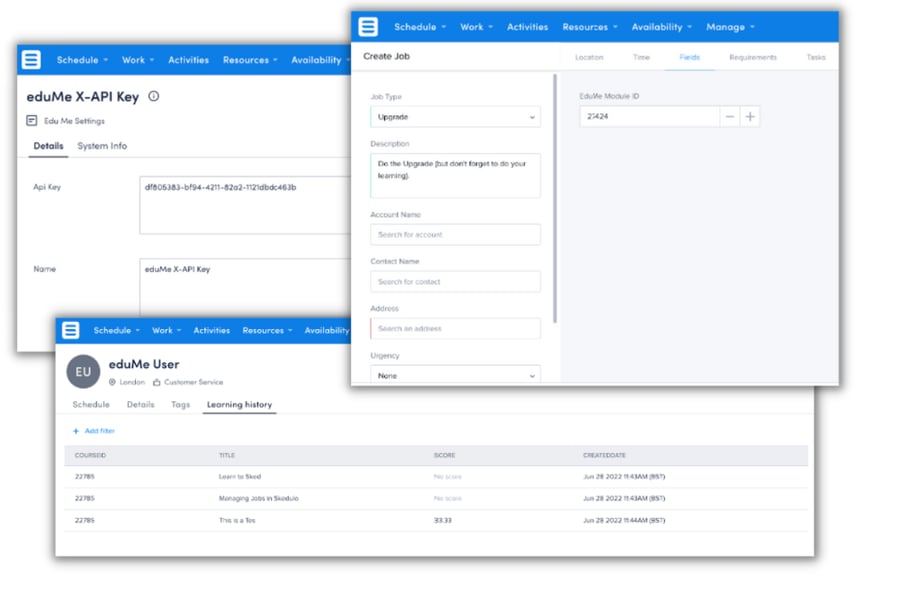
Task: Switch to the Tasks tab in Create Job
Action: pos(816,57)
